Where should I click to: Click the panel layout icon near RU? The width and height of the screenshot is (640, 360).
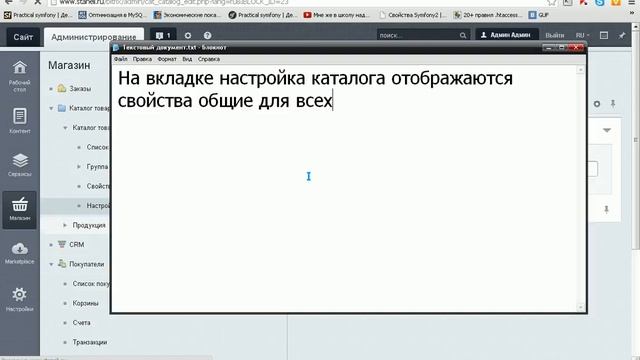[604, 36]
